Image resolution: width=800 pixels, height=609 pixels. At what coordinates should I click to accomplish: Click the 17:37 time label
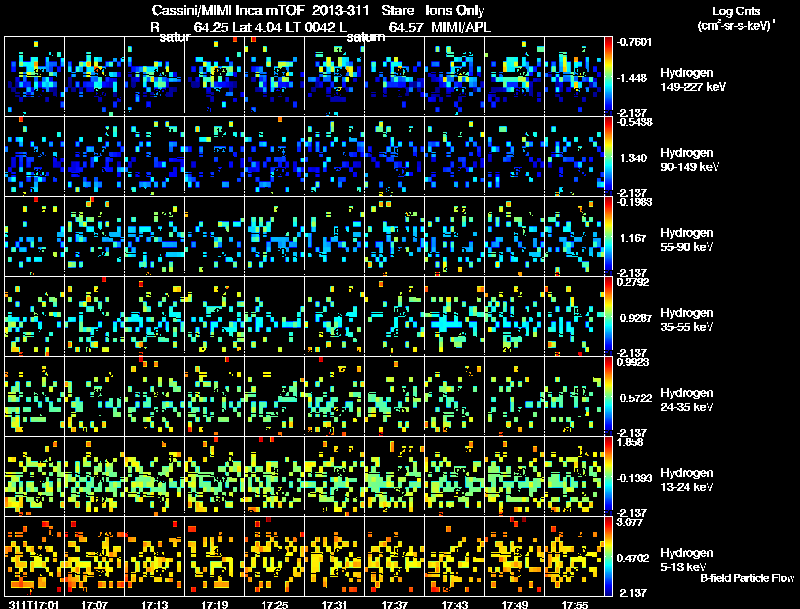[x=394, y=604]
